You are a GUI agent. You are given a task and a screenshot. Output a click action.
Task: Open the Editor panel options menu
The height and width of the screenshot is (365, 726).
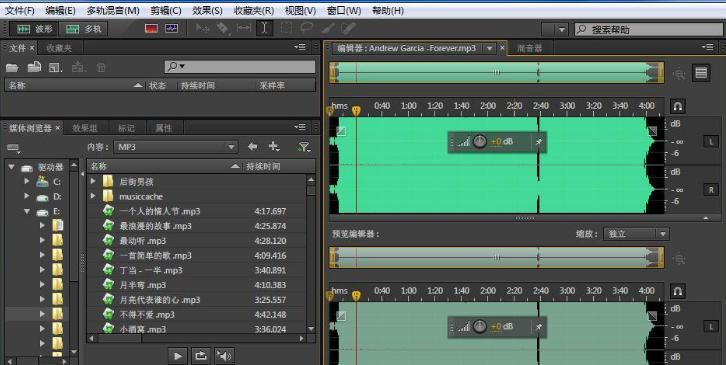[x=707, y=47]
